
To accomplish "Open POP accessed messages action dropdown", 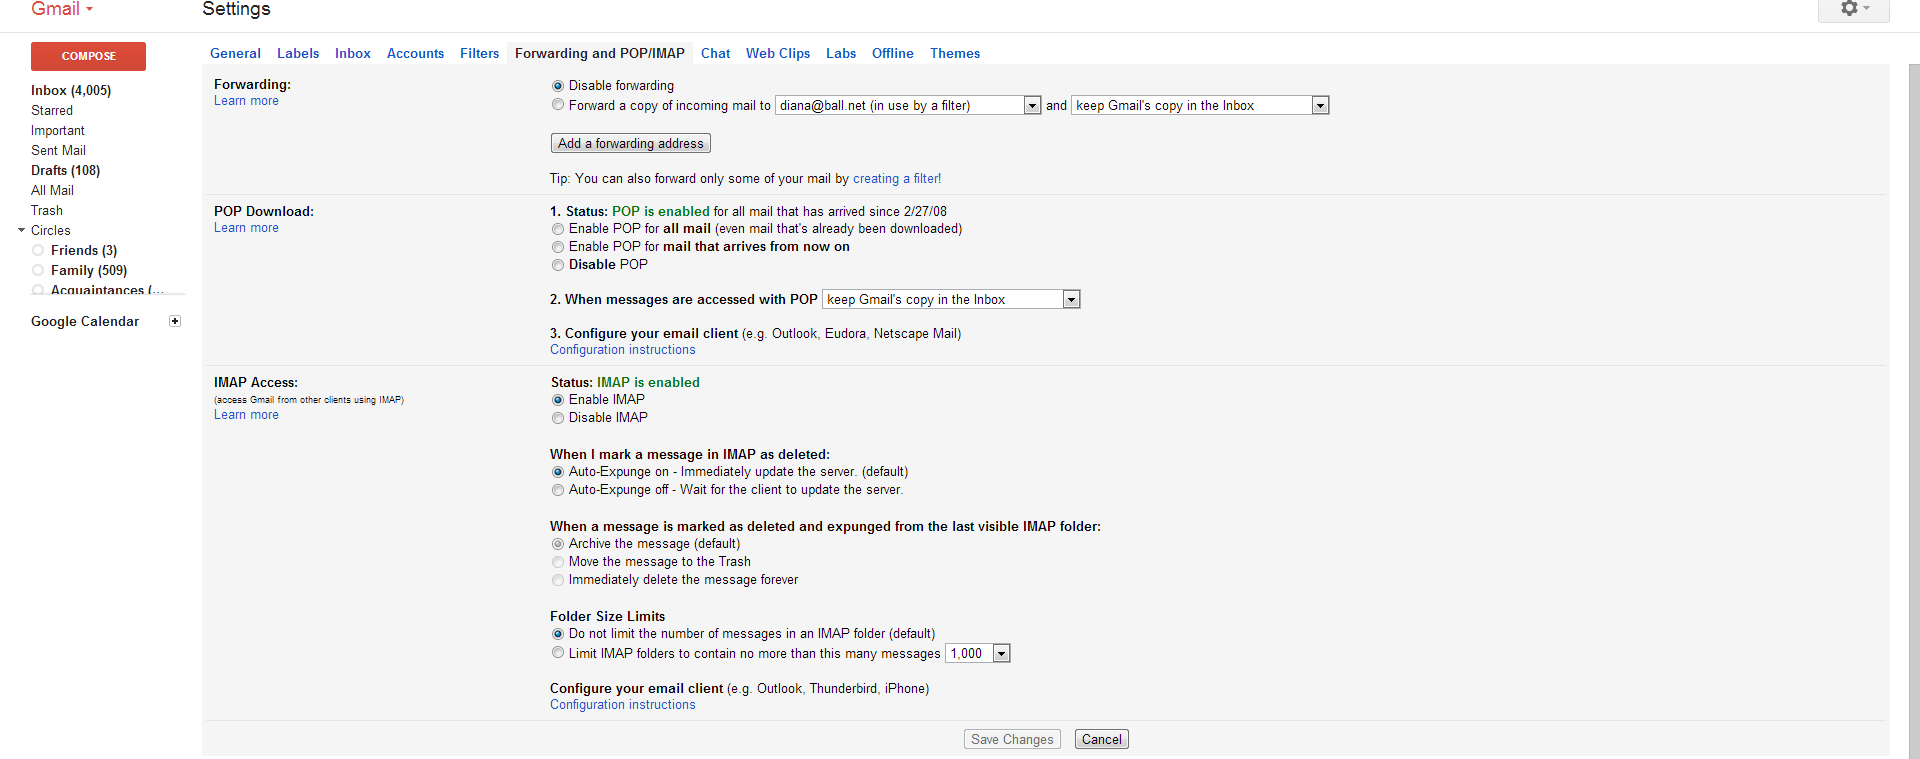I will click(1071, 300).
